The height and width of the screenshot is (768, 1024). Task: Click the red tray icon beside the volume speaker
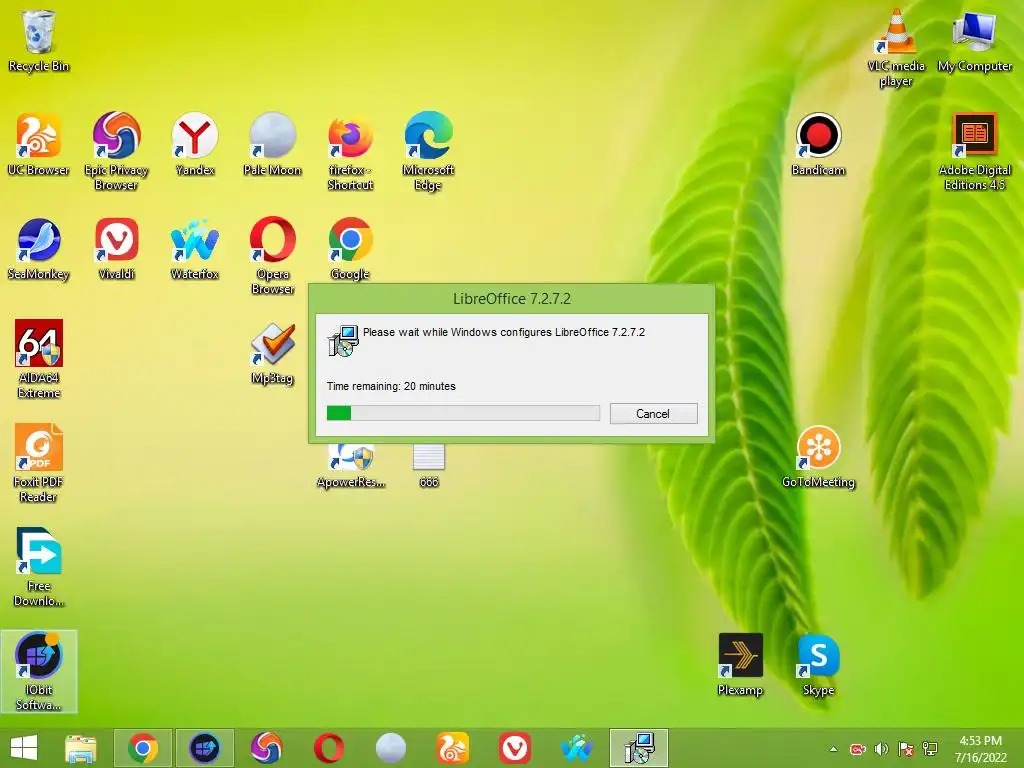click(857, 749)
